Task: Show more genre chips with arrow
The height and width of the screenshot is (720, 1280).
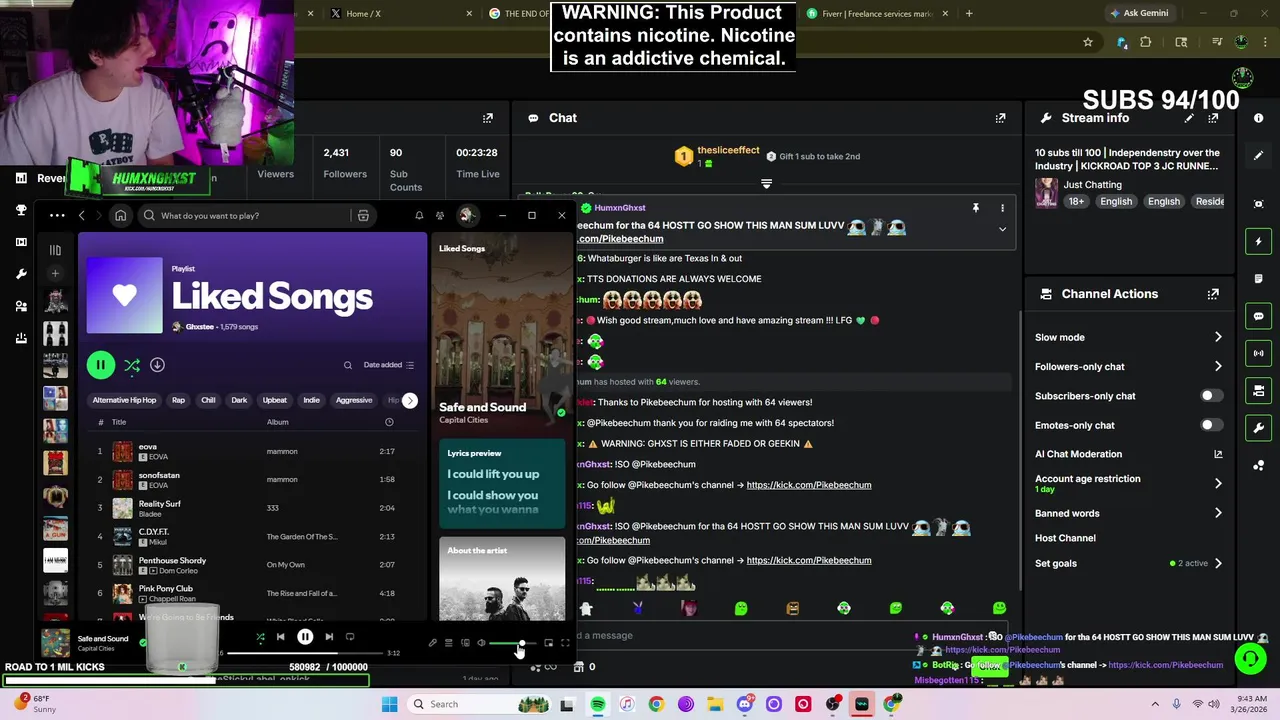Action: (410, 401)
